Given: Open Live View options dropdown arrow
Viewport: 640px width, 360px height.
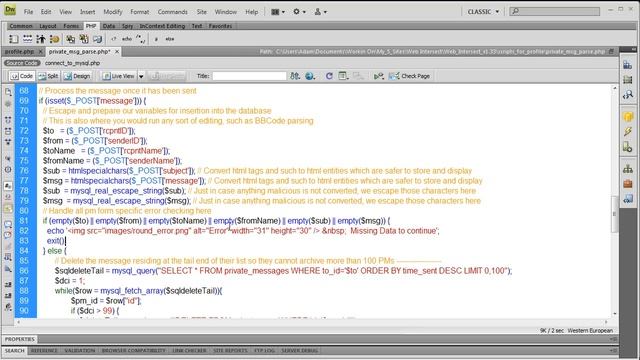Looking at the screenshot, I should point(141,76).
